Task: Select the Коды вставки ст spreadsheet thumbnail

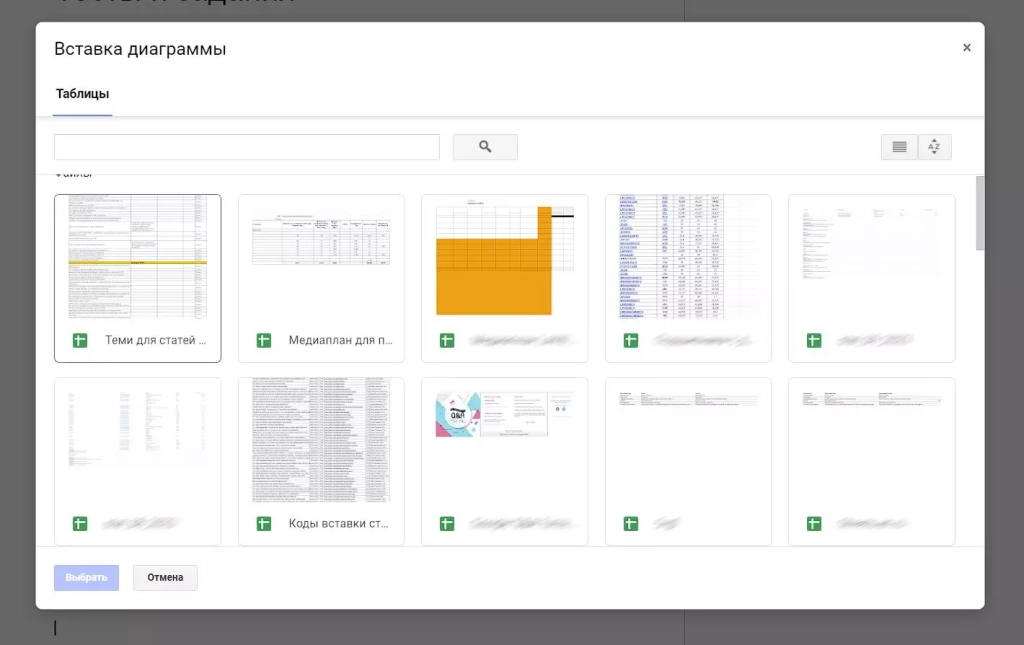Action: pyautogui.click(x=321, y=441)
